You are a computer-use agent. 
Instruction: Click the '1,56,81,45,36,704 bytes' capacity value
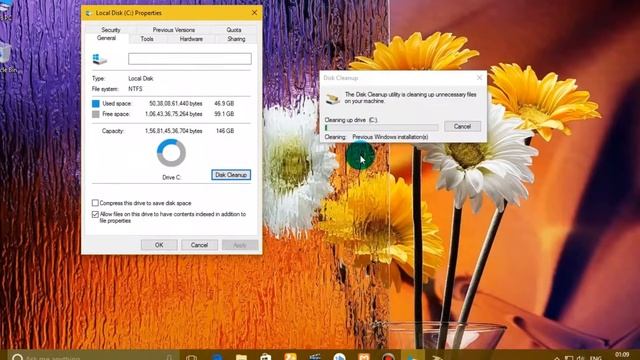(173, 131)
